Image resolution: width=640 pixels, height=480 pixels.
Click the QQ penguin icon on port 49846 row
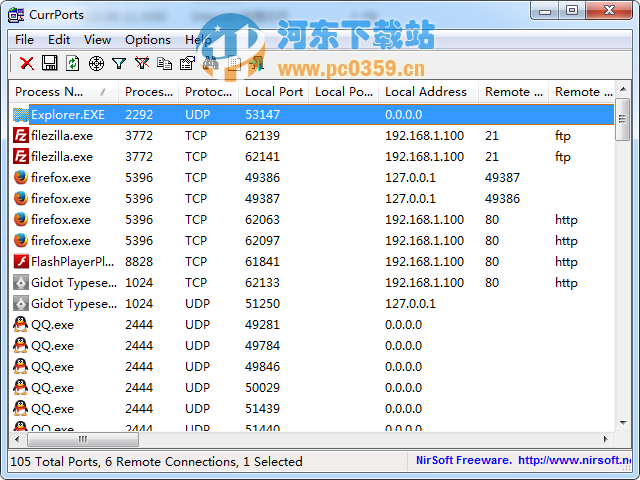[x=21, y=367]
